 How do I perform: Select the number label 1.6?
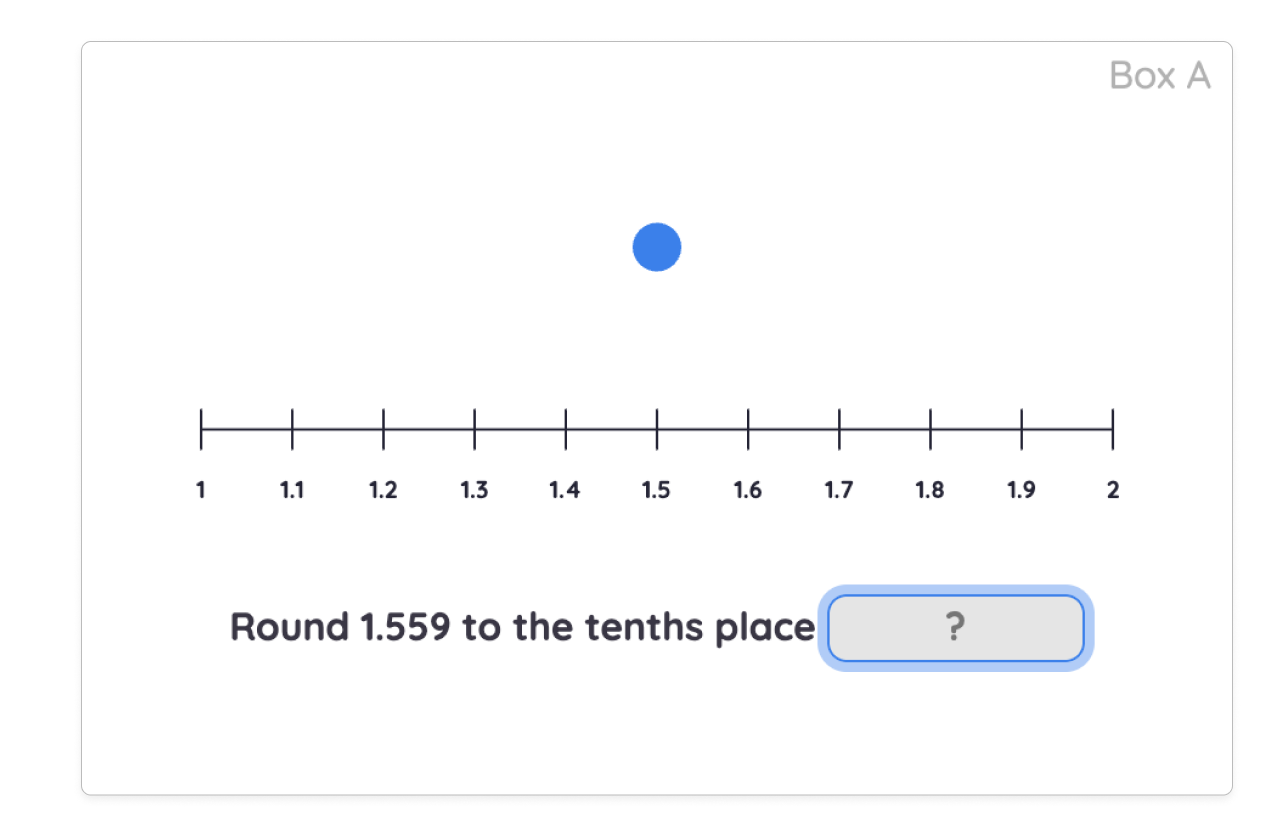click(747, 490)
